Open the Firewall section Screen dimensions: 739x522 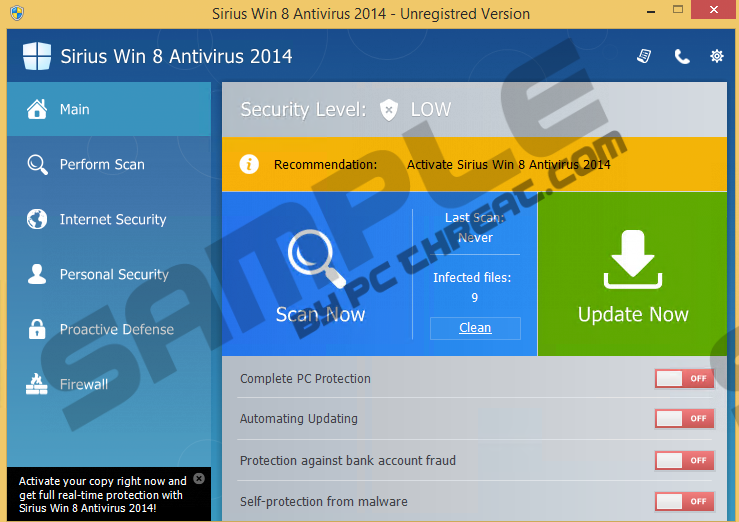(x=109, y=384)
